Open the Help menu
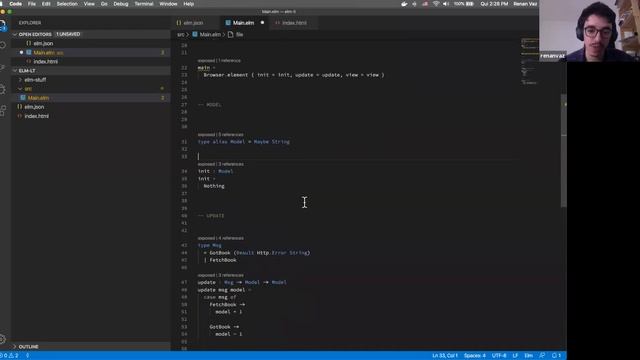640x360 pixels. pos(189,4)
